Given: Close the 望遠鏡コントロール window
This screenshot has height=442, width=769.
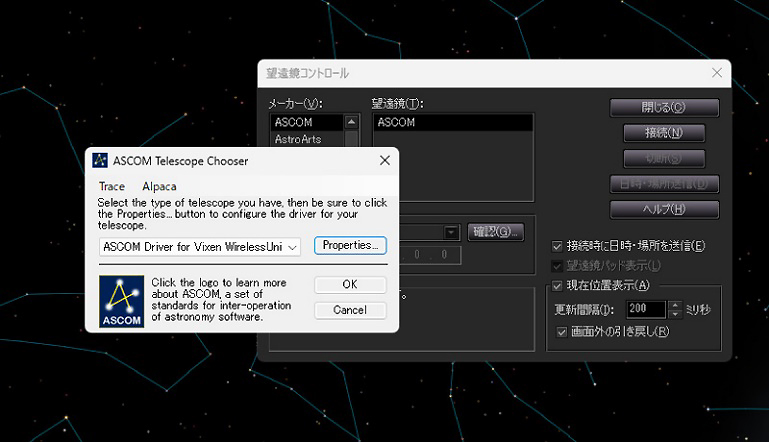Looking at the screenshot, I should (717, 73).
